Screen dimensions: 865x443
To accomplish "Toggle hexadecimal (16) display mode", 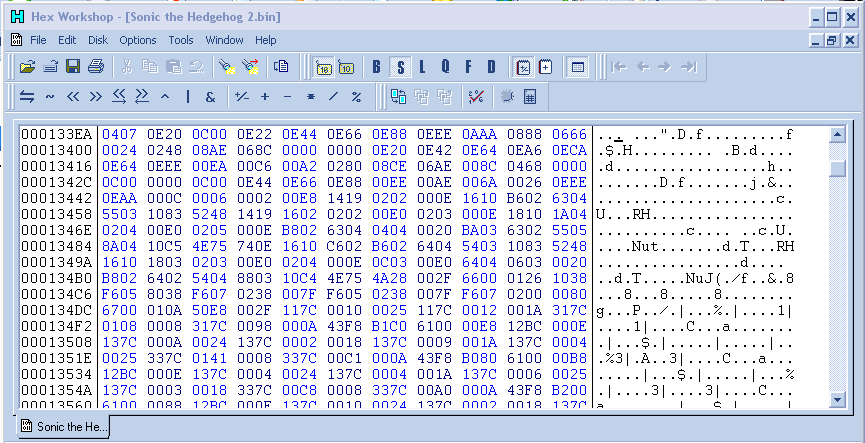I will coord(323,68).
